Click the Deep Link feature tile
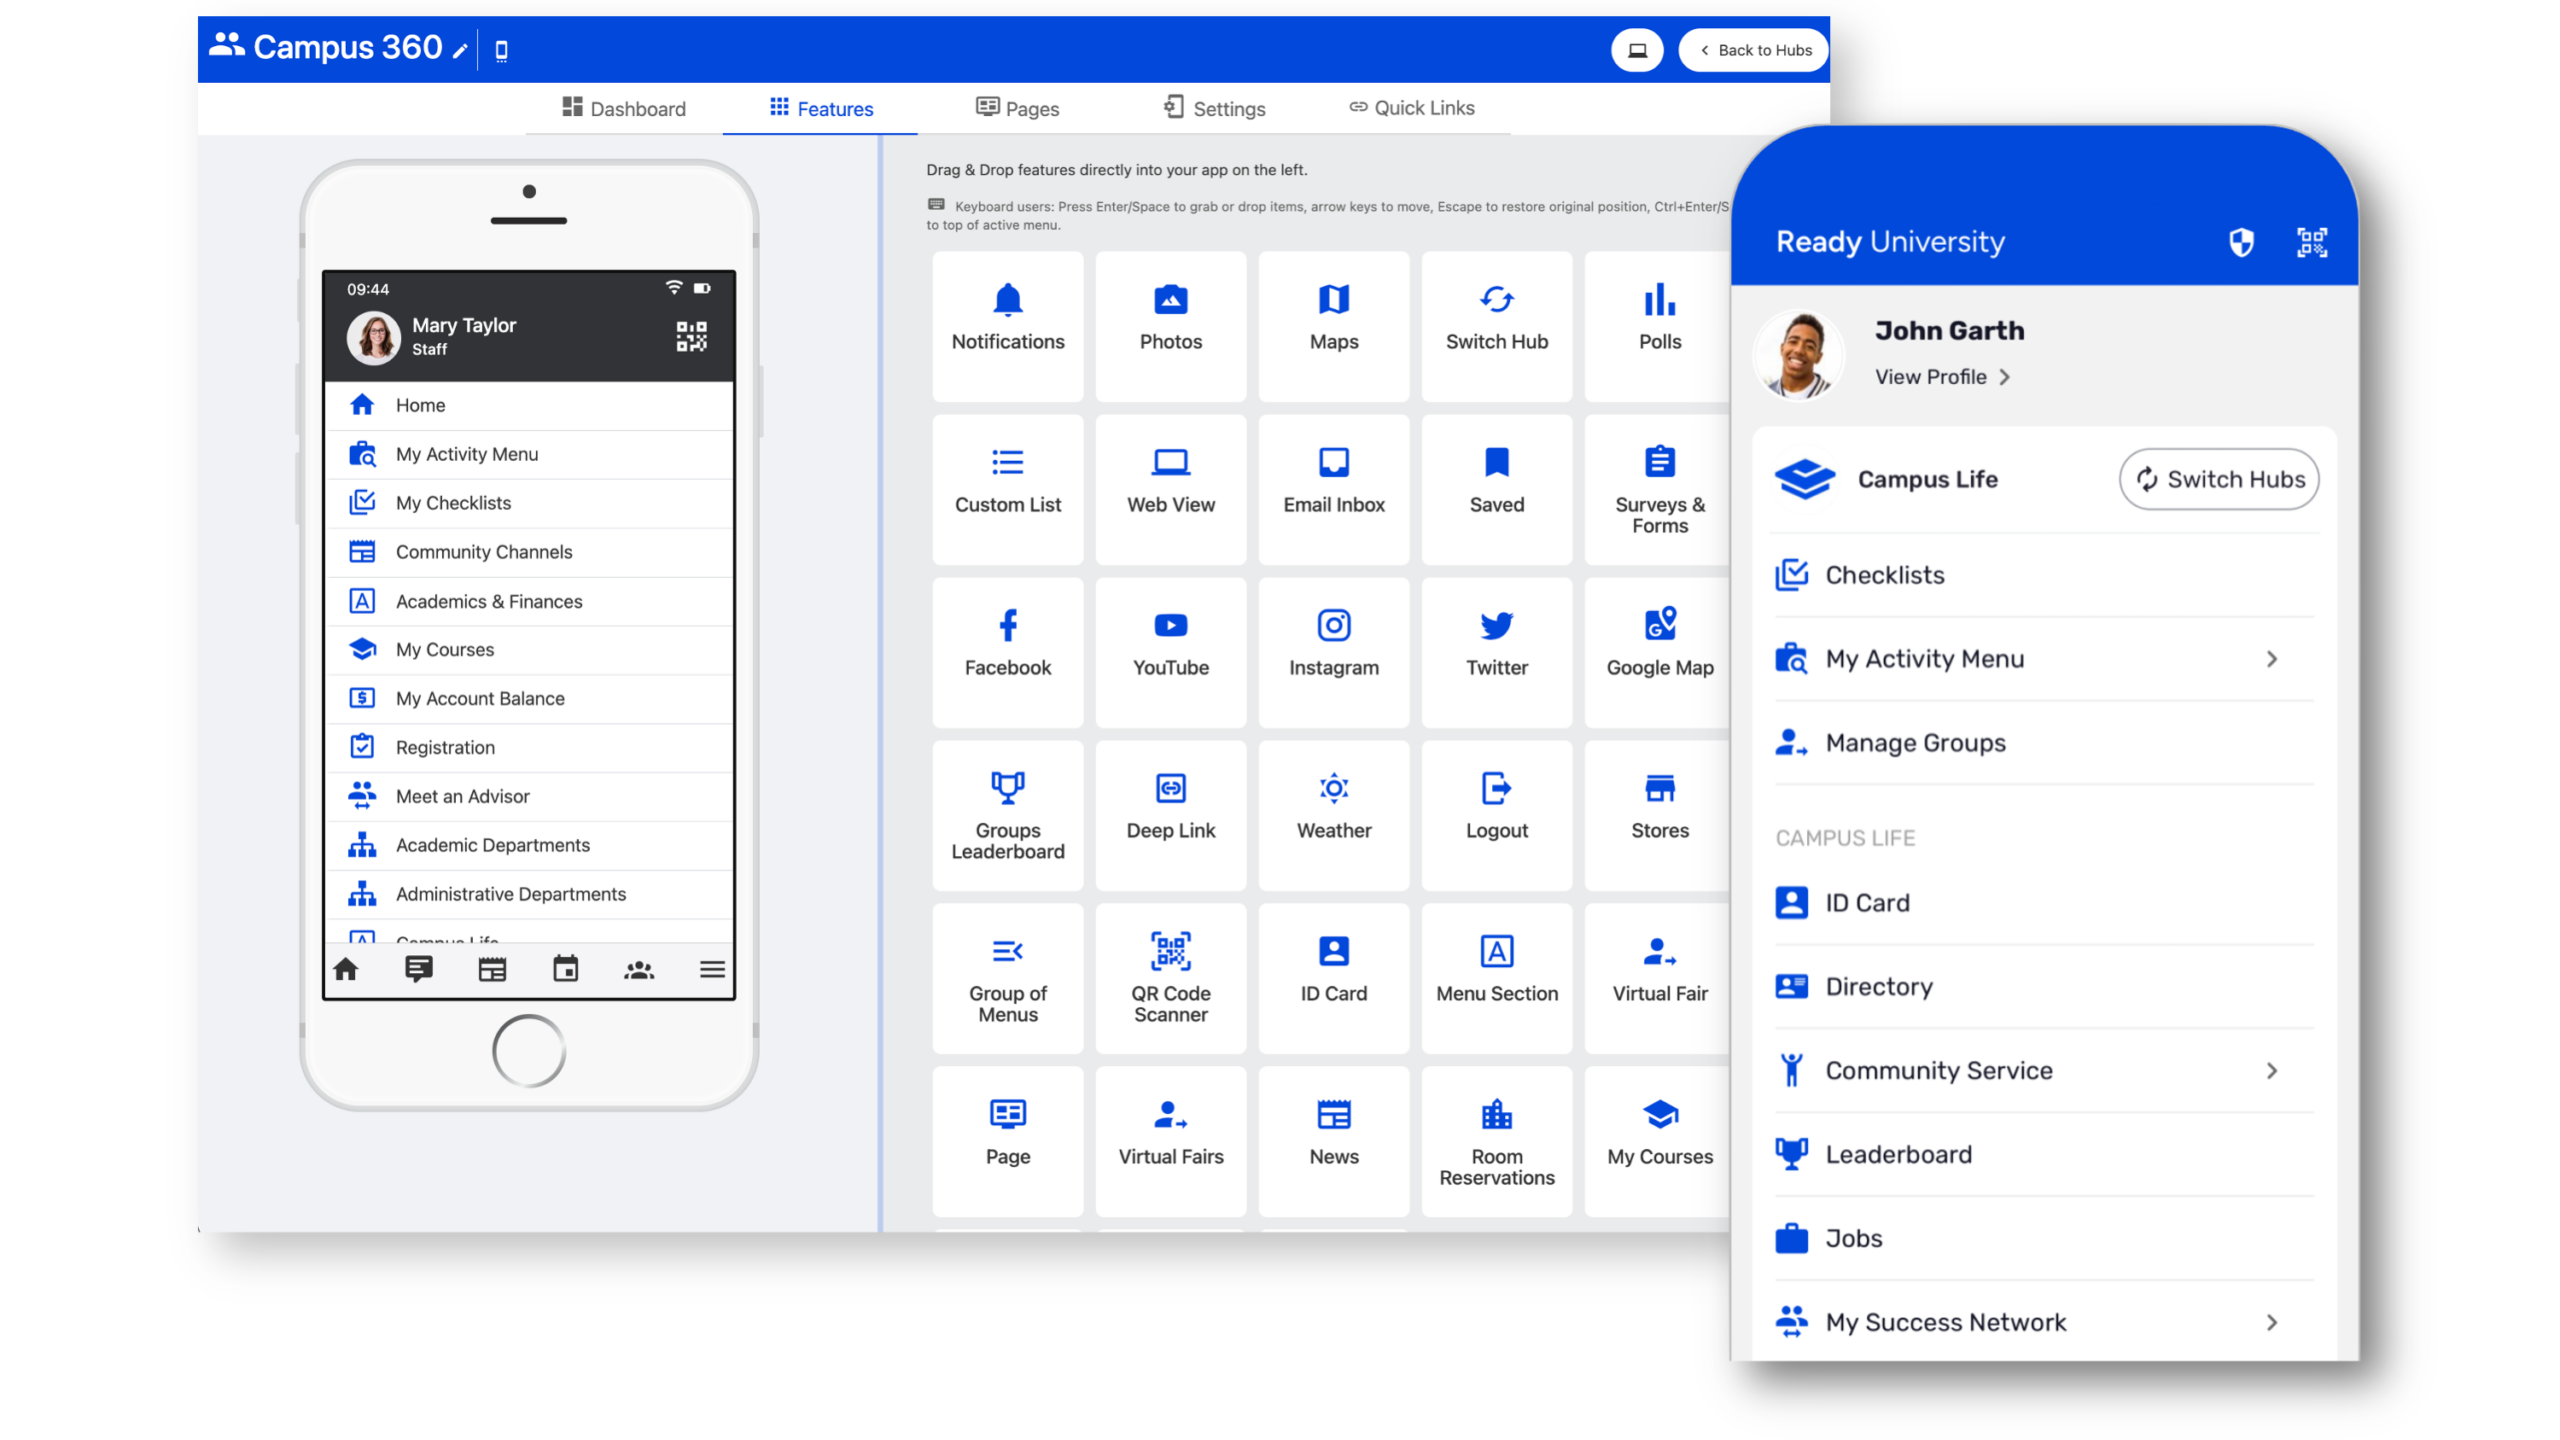The height and width of the screenshot is (1440, 2560). tap(1170, 815)
